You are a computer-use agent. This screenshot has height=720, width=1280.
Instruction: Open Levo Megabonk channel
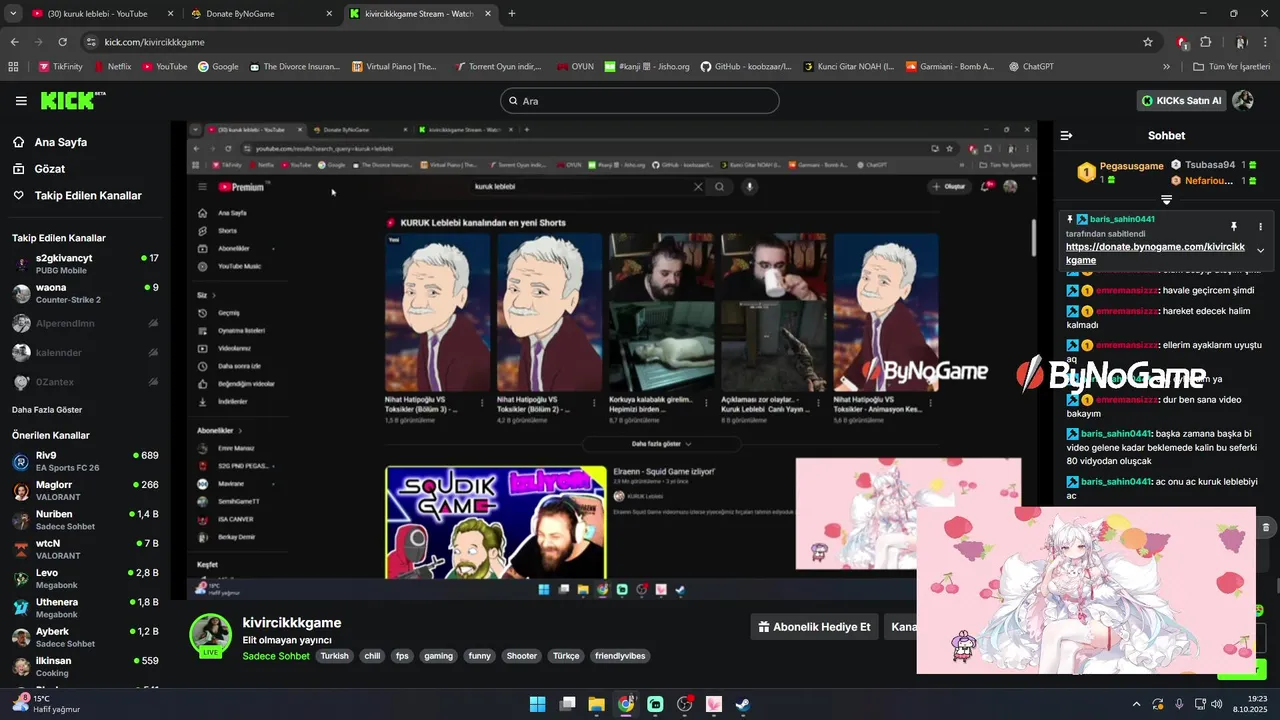[85, 579]
